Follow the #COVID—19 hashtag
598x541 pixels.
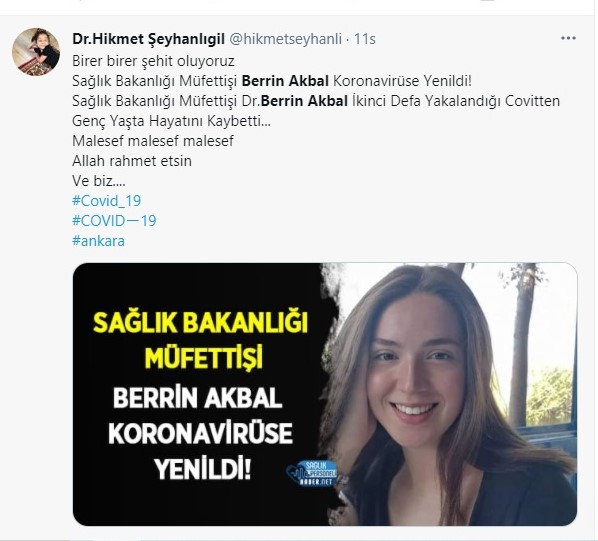coord(114,221)
